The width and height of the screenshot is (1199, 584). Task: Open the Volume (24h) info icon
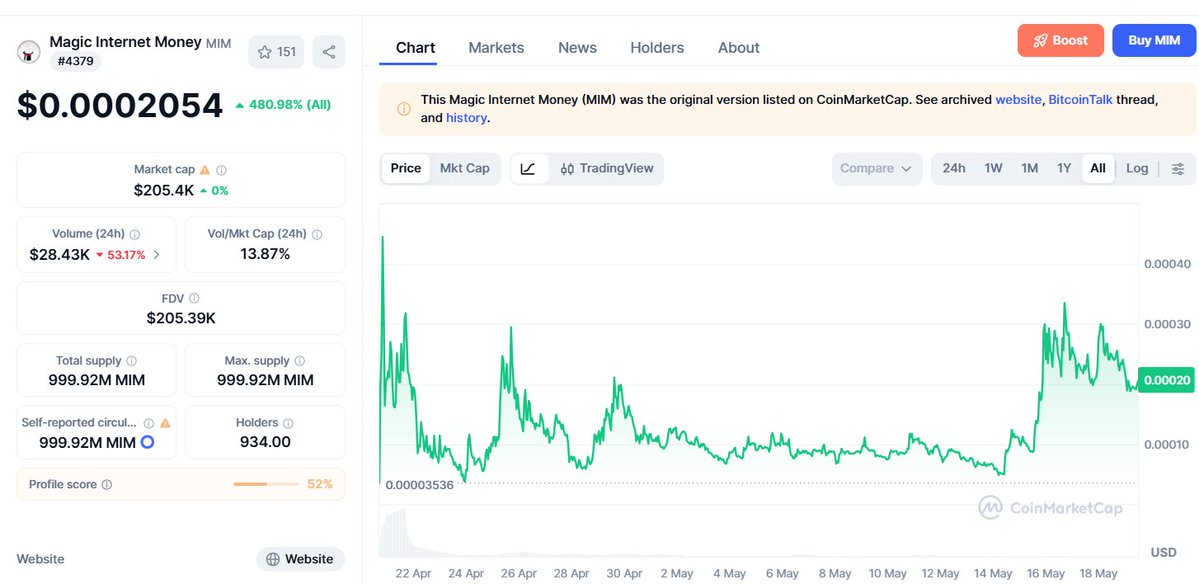pos(135,235)
